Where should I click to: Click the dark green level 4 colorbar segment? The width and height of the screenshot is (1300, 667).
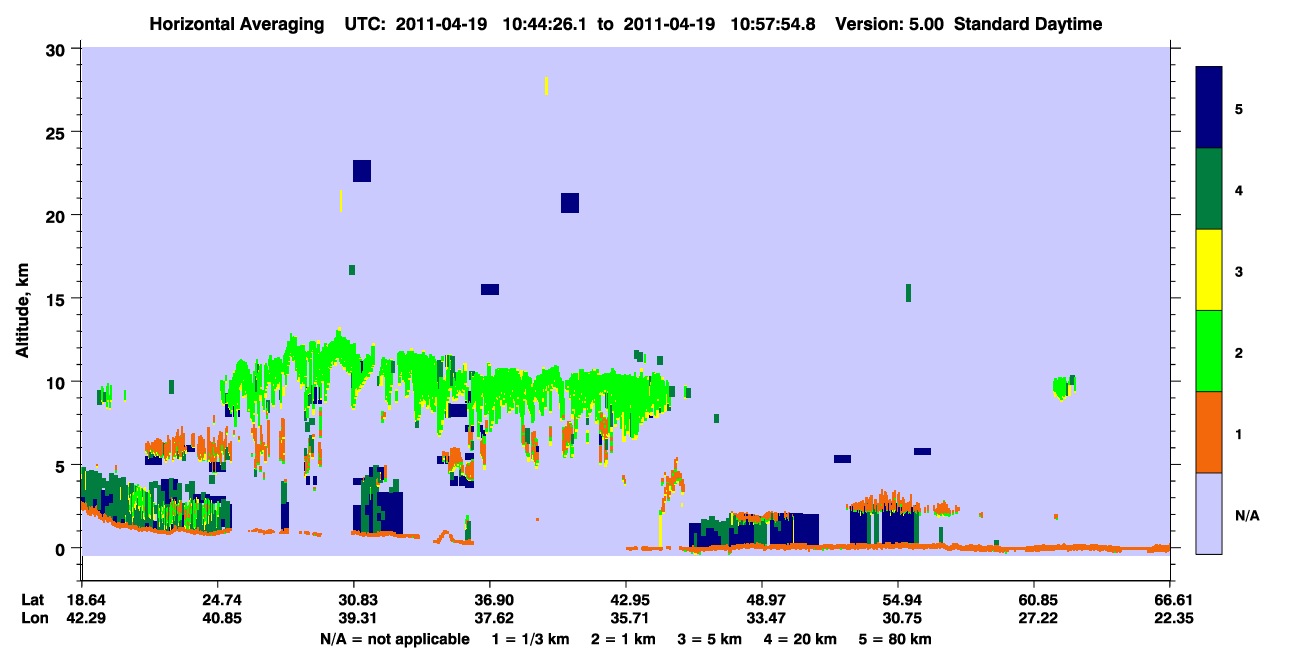pos(1209,189)
